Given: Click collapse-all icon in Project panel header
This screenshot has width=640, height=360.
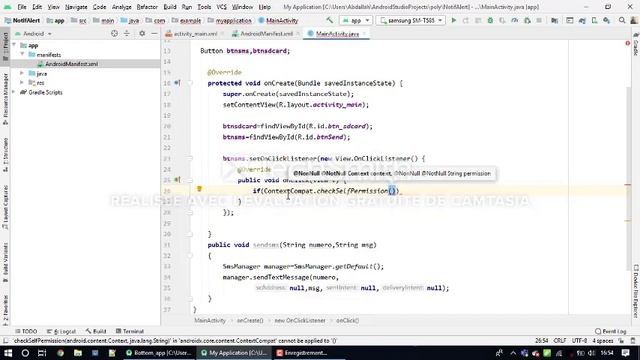Looking at the screenshot, I should point(127,33).
